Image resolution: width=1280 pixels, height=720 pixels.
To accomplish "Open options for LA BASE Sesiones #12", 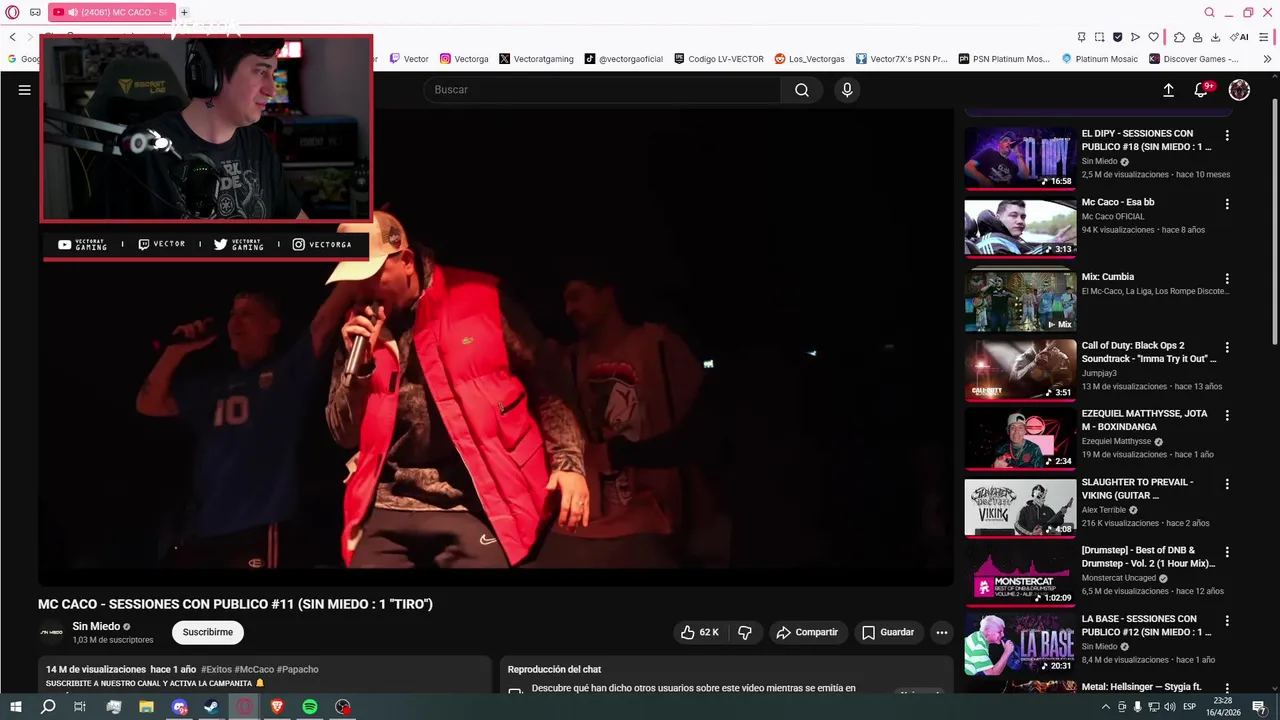I will (1227, 620).
